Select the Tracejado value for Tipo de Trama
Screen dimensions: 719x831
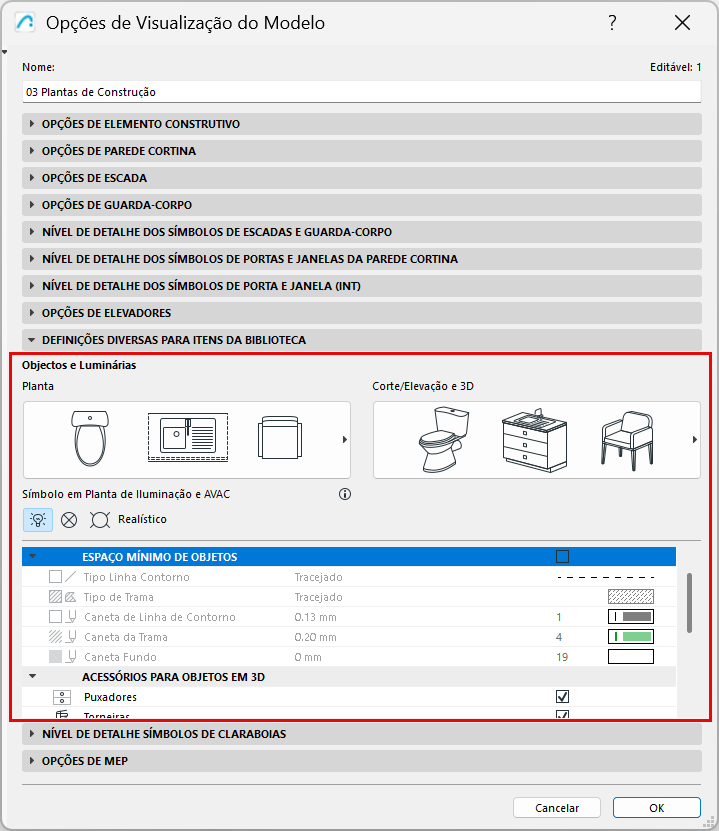318,597
